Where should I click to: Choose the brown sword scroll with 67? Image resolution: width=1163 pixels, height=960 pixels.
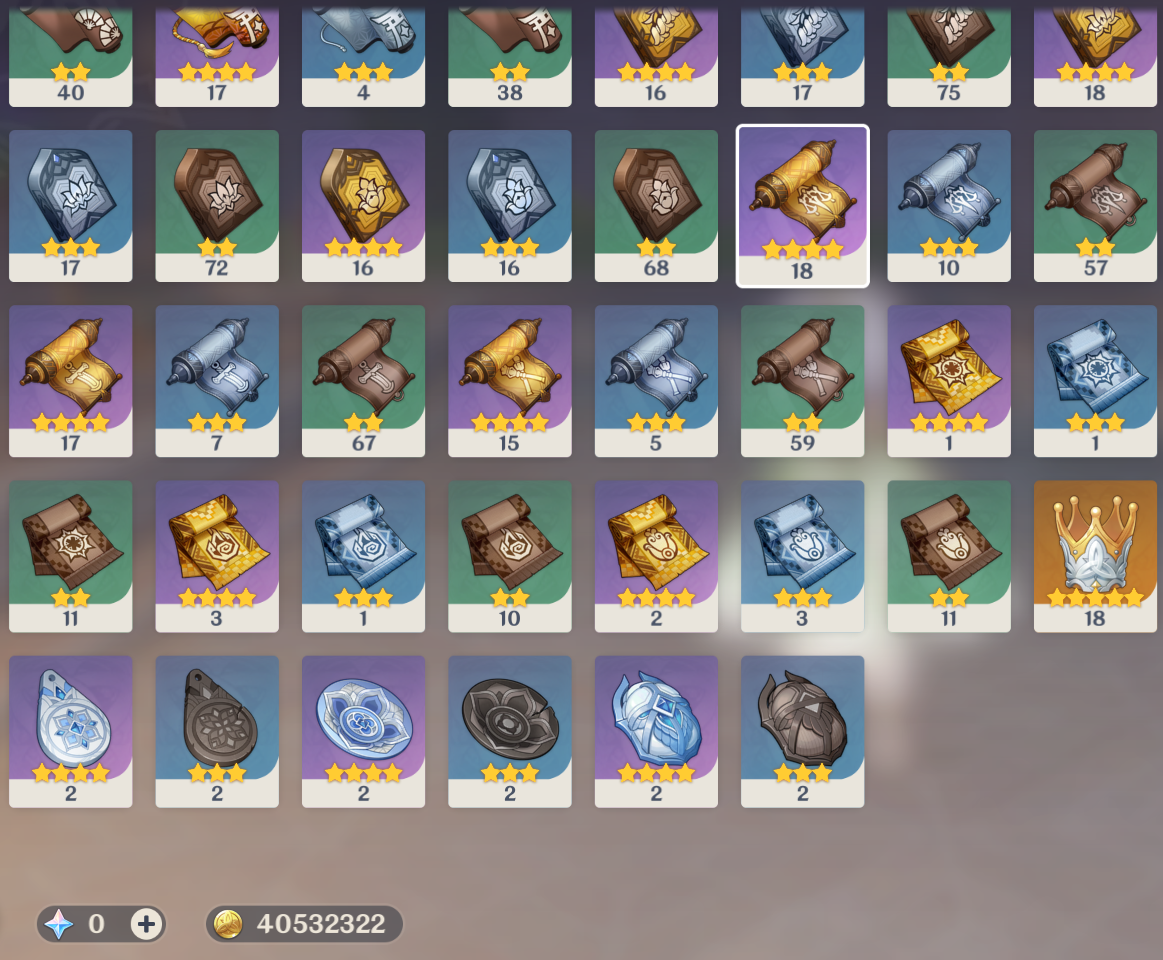click(363, 381)
